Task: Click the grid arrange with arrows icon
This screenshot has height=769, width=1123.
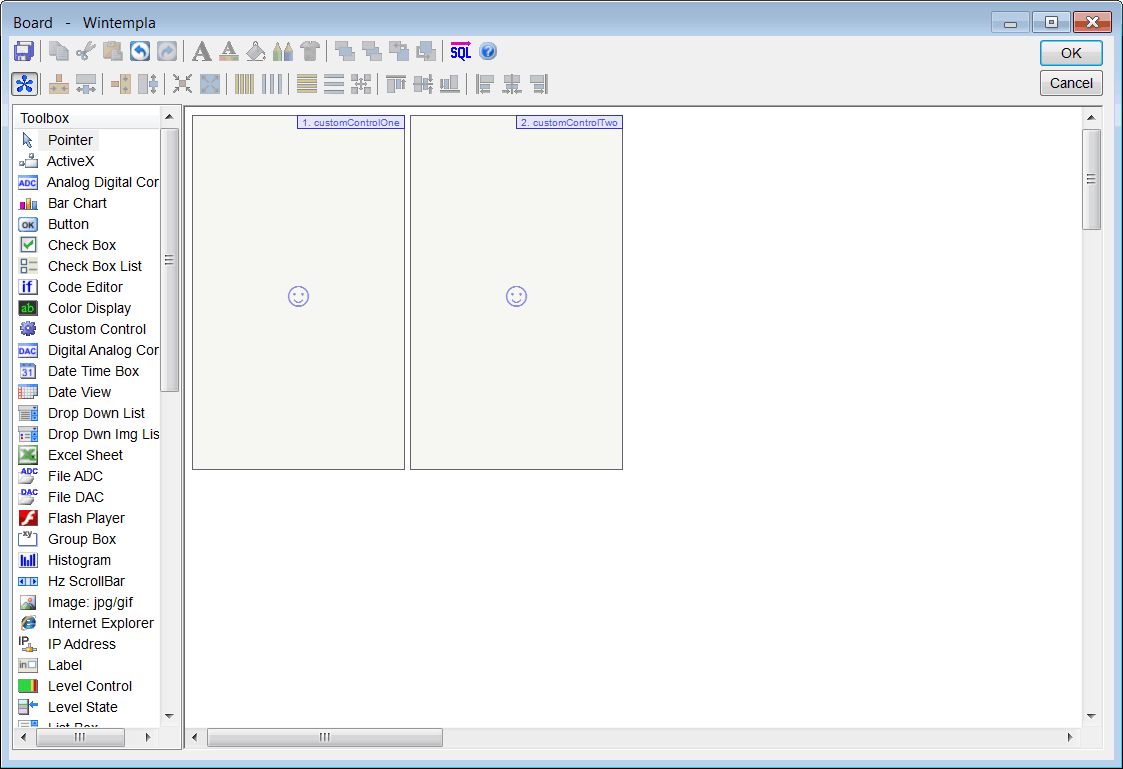Action: pyautogui.click(x=361, y=84)
